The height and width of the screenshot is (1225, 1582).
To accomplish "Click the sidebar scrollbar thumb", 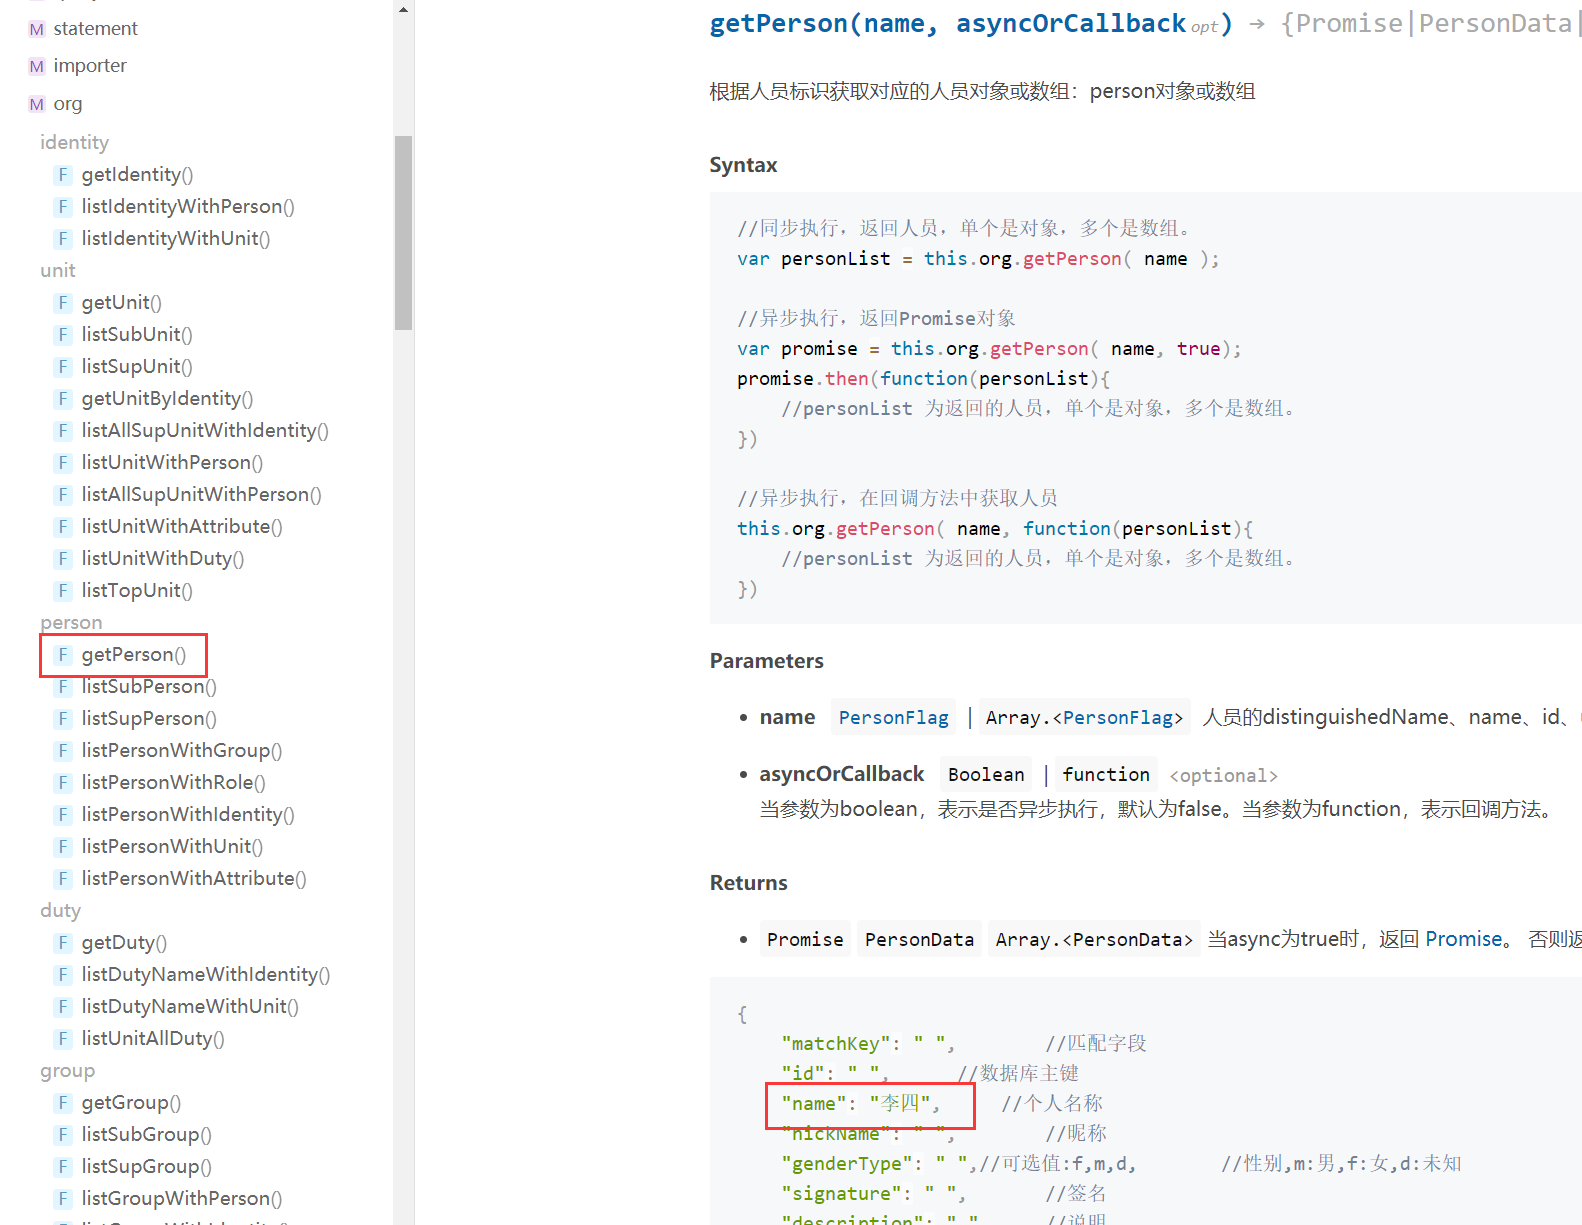I will point(403,232).
